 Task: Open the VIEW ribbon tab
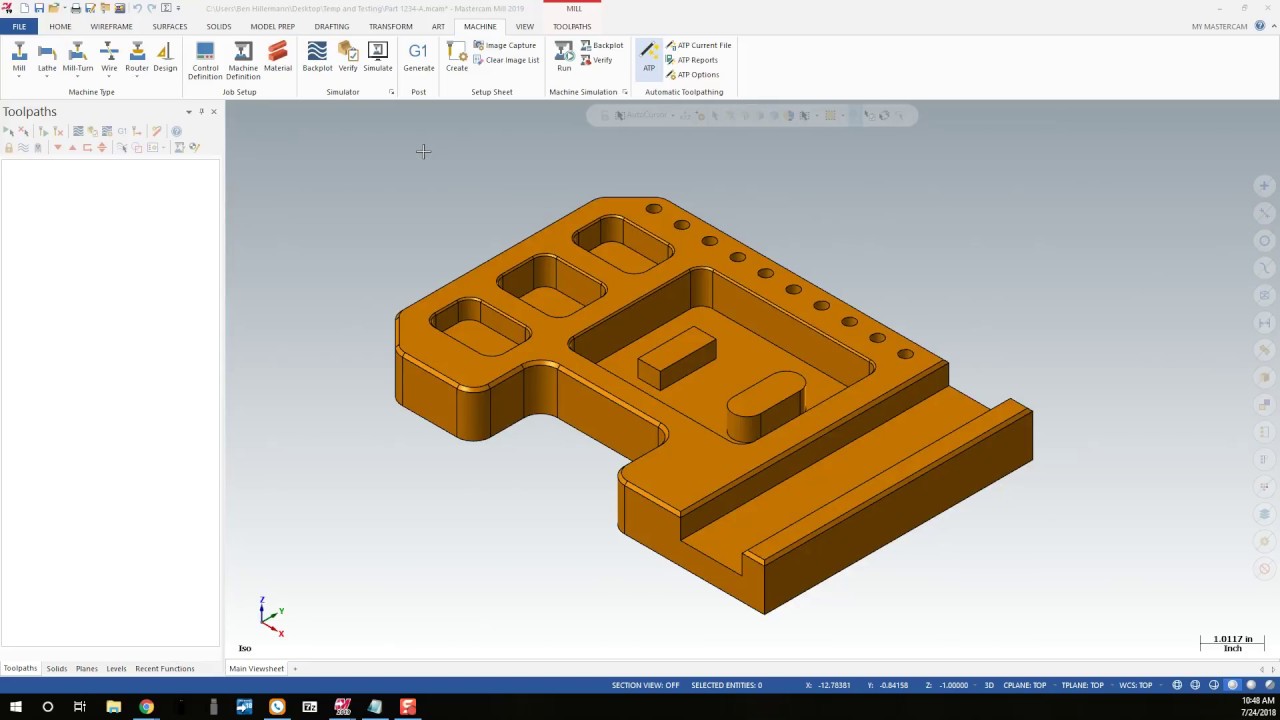[525, 27]
